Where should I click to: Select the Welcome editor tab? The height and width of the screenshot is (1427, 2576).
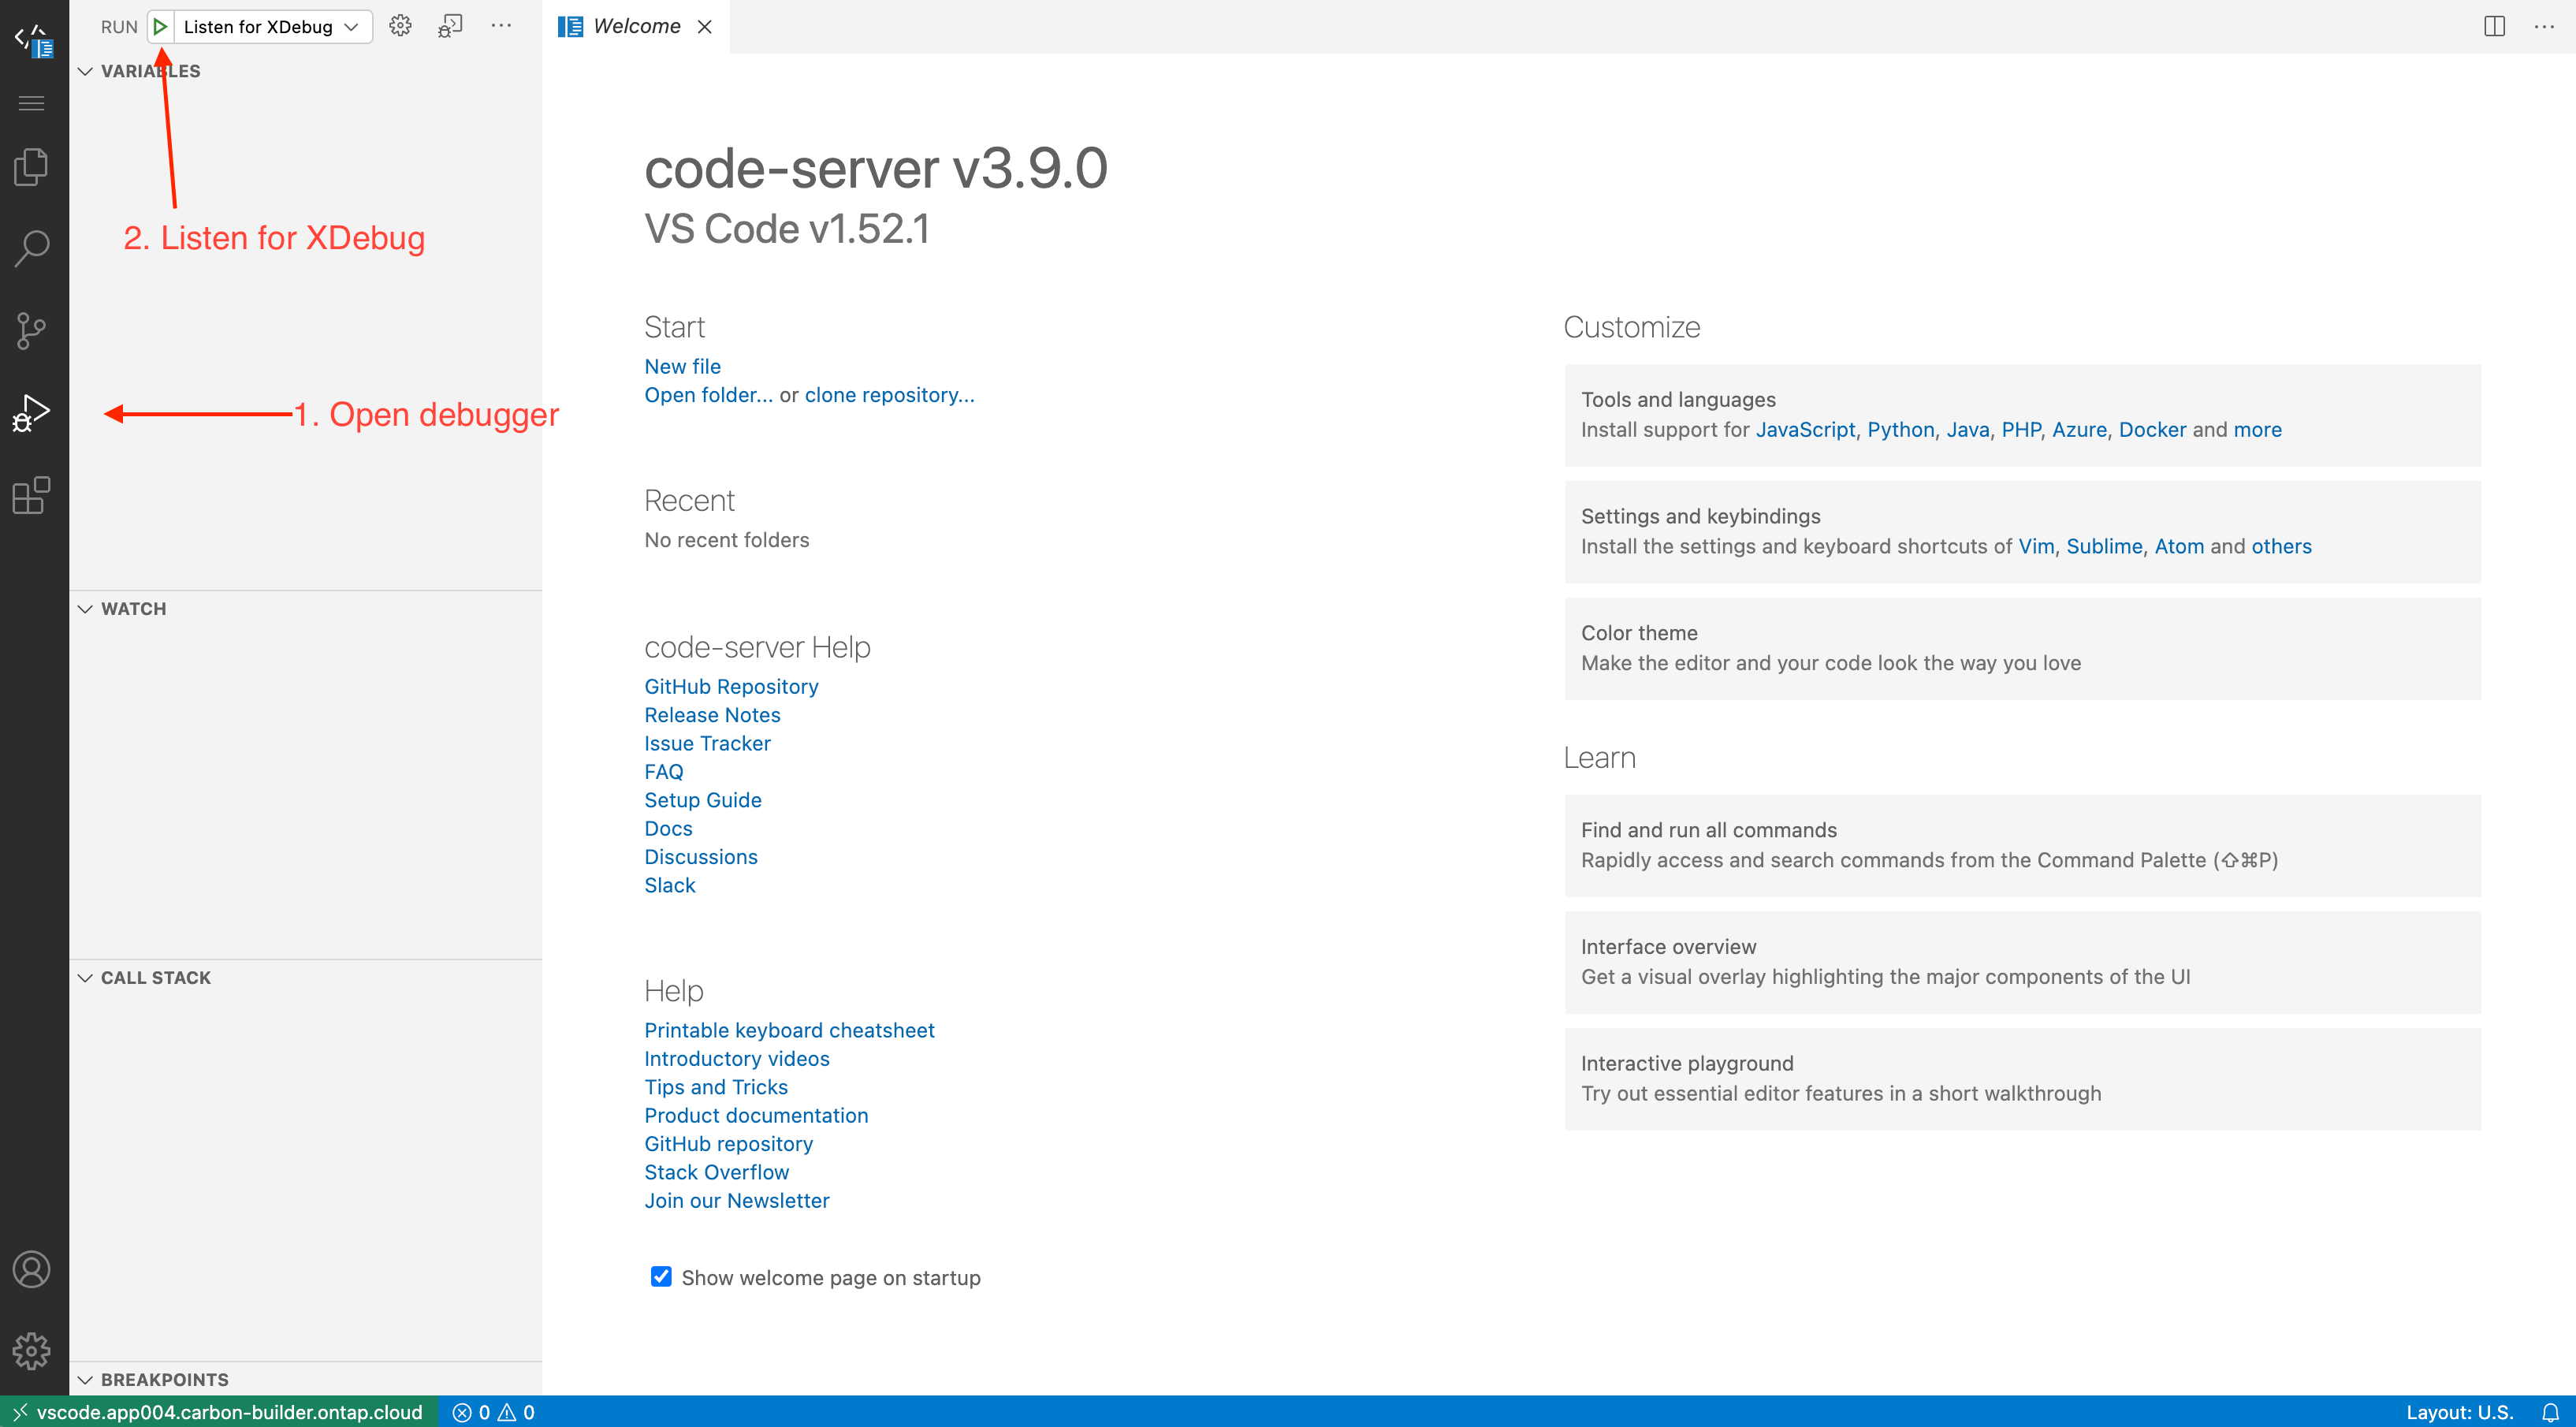[636, 27]
